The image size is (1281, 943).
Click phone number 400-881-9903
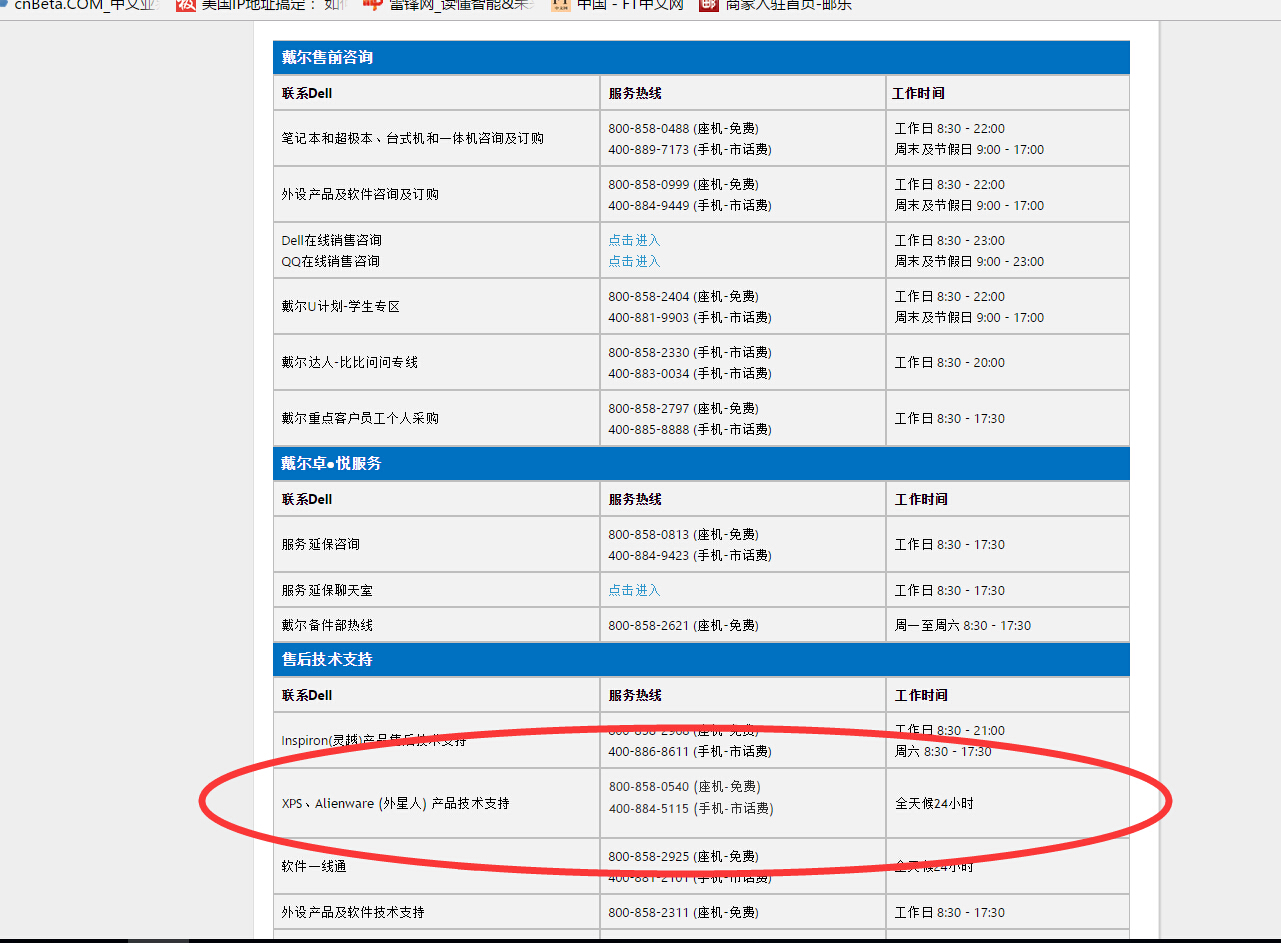coord(649,317)
